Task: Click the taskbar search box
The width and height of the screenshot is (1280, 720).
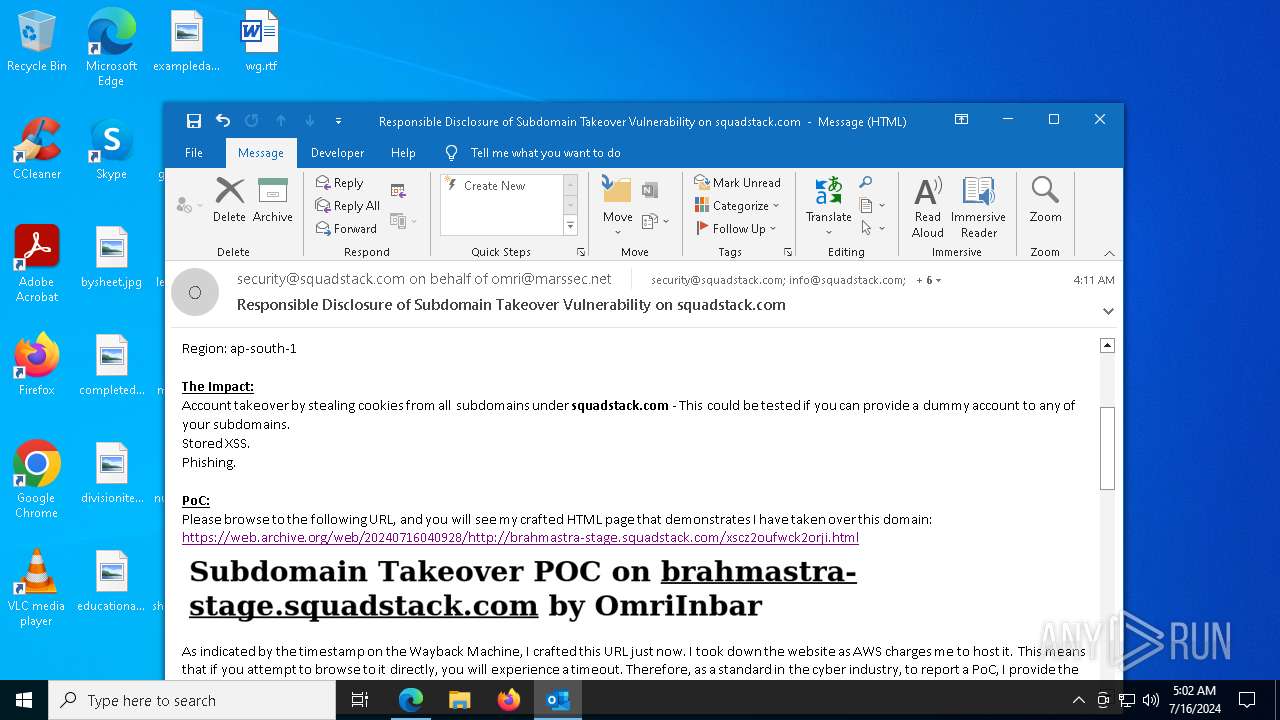Action: pyautogui.click(x=192, y=700)
